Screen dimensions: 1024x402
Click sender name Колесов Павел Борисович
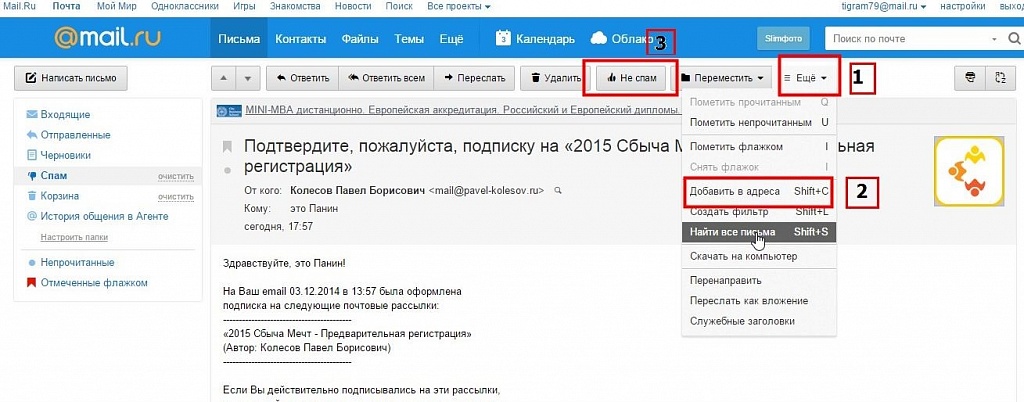click(355, 191)
